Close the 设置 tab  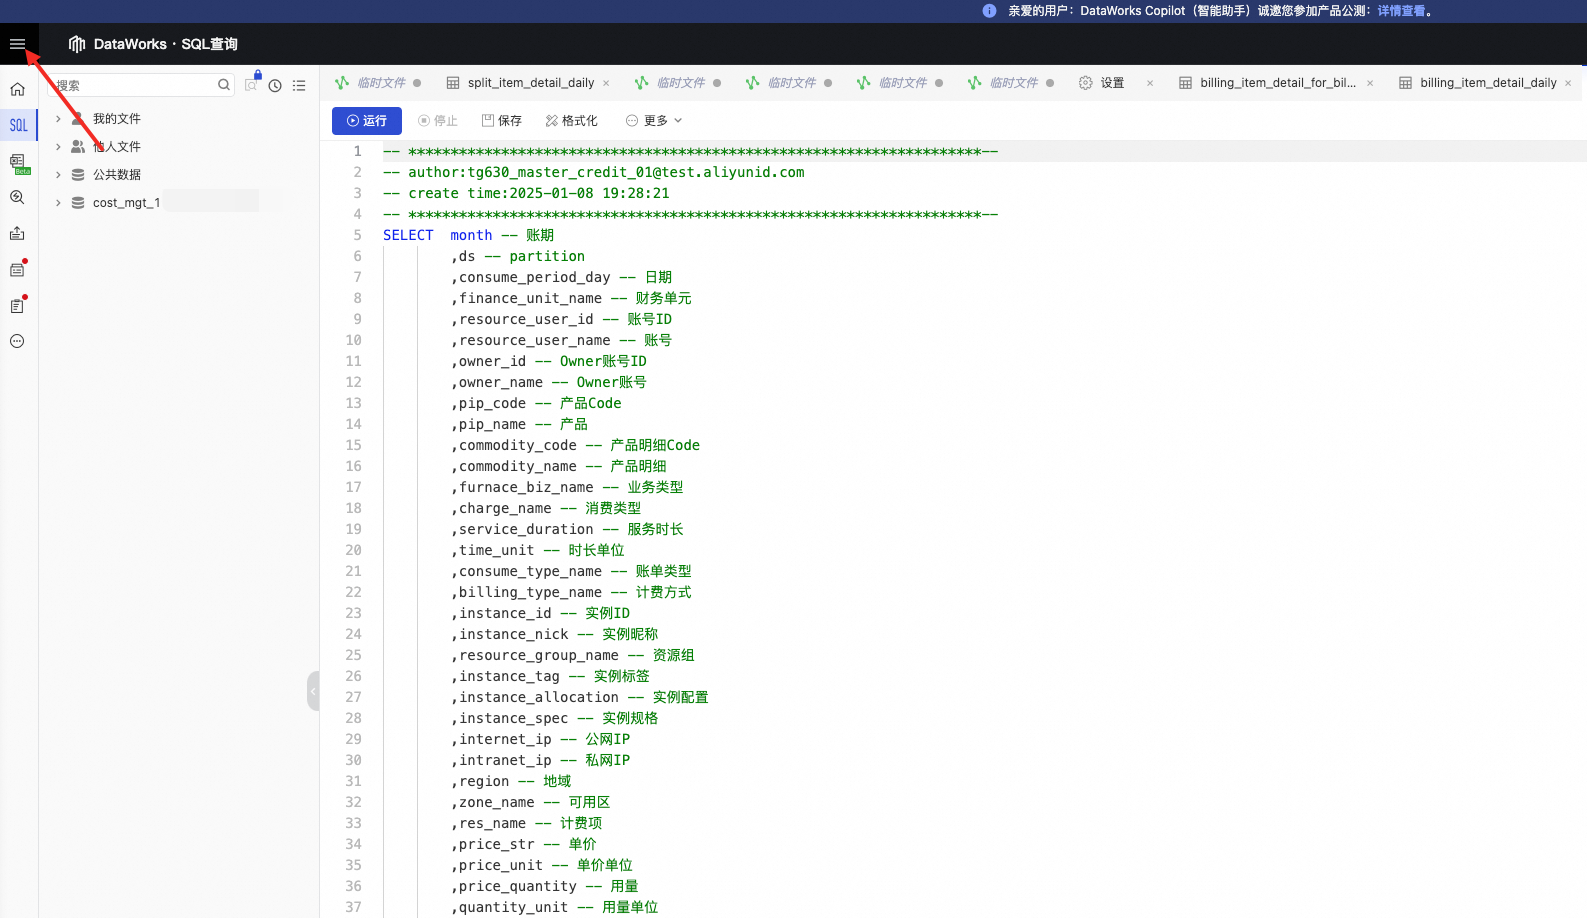1150,83
